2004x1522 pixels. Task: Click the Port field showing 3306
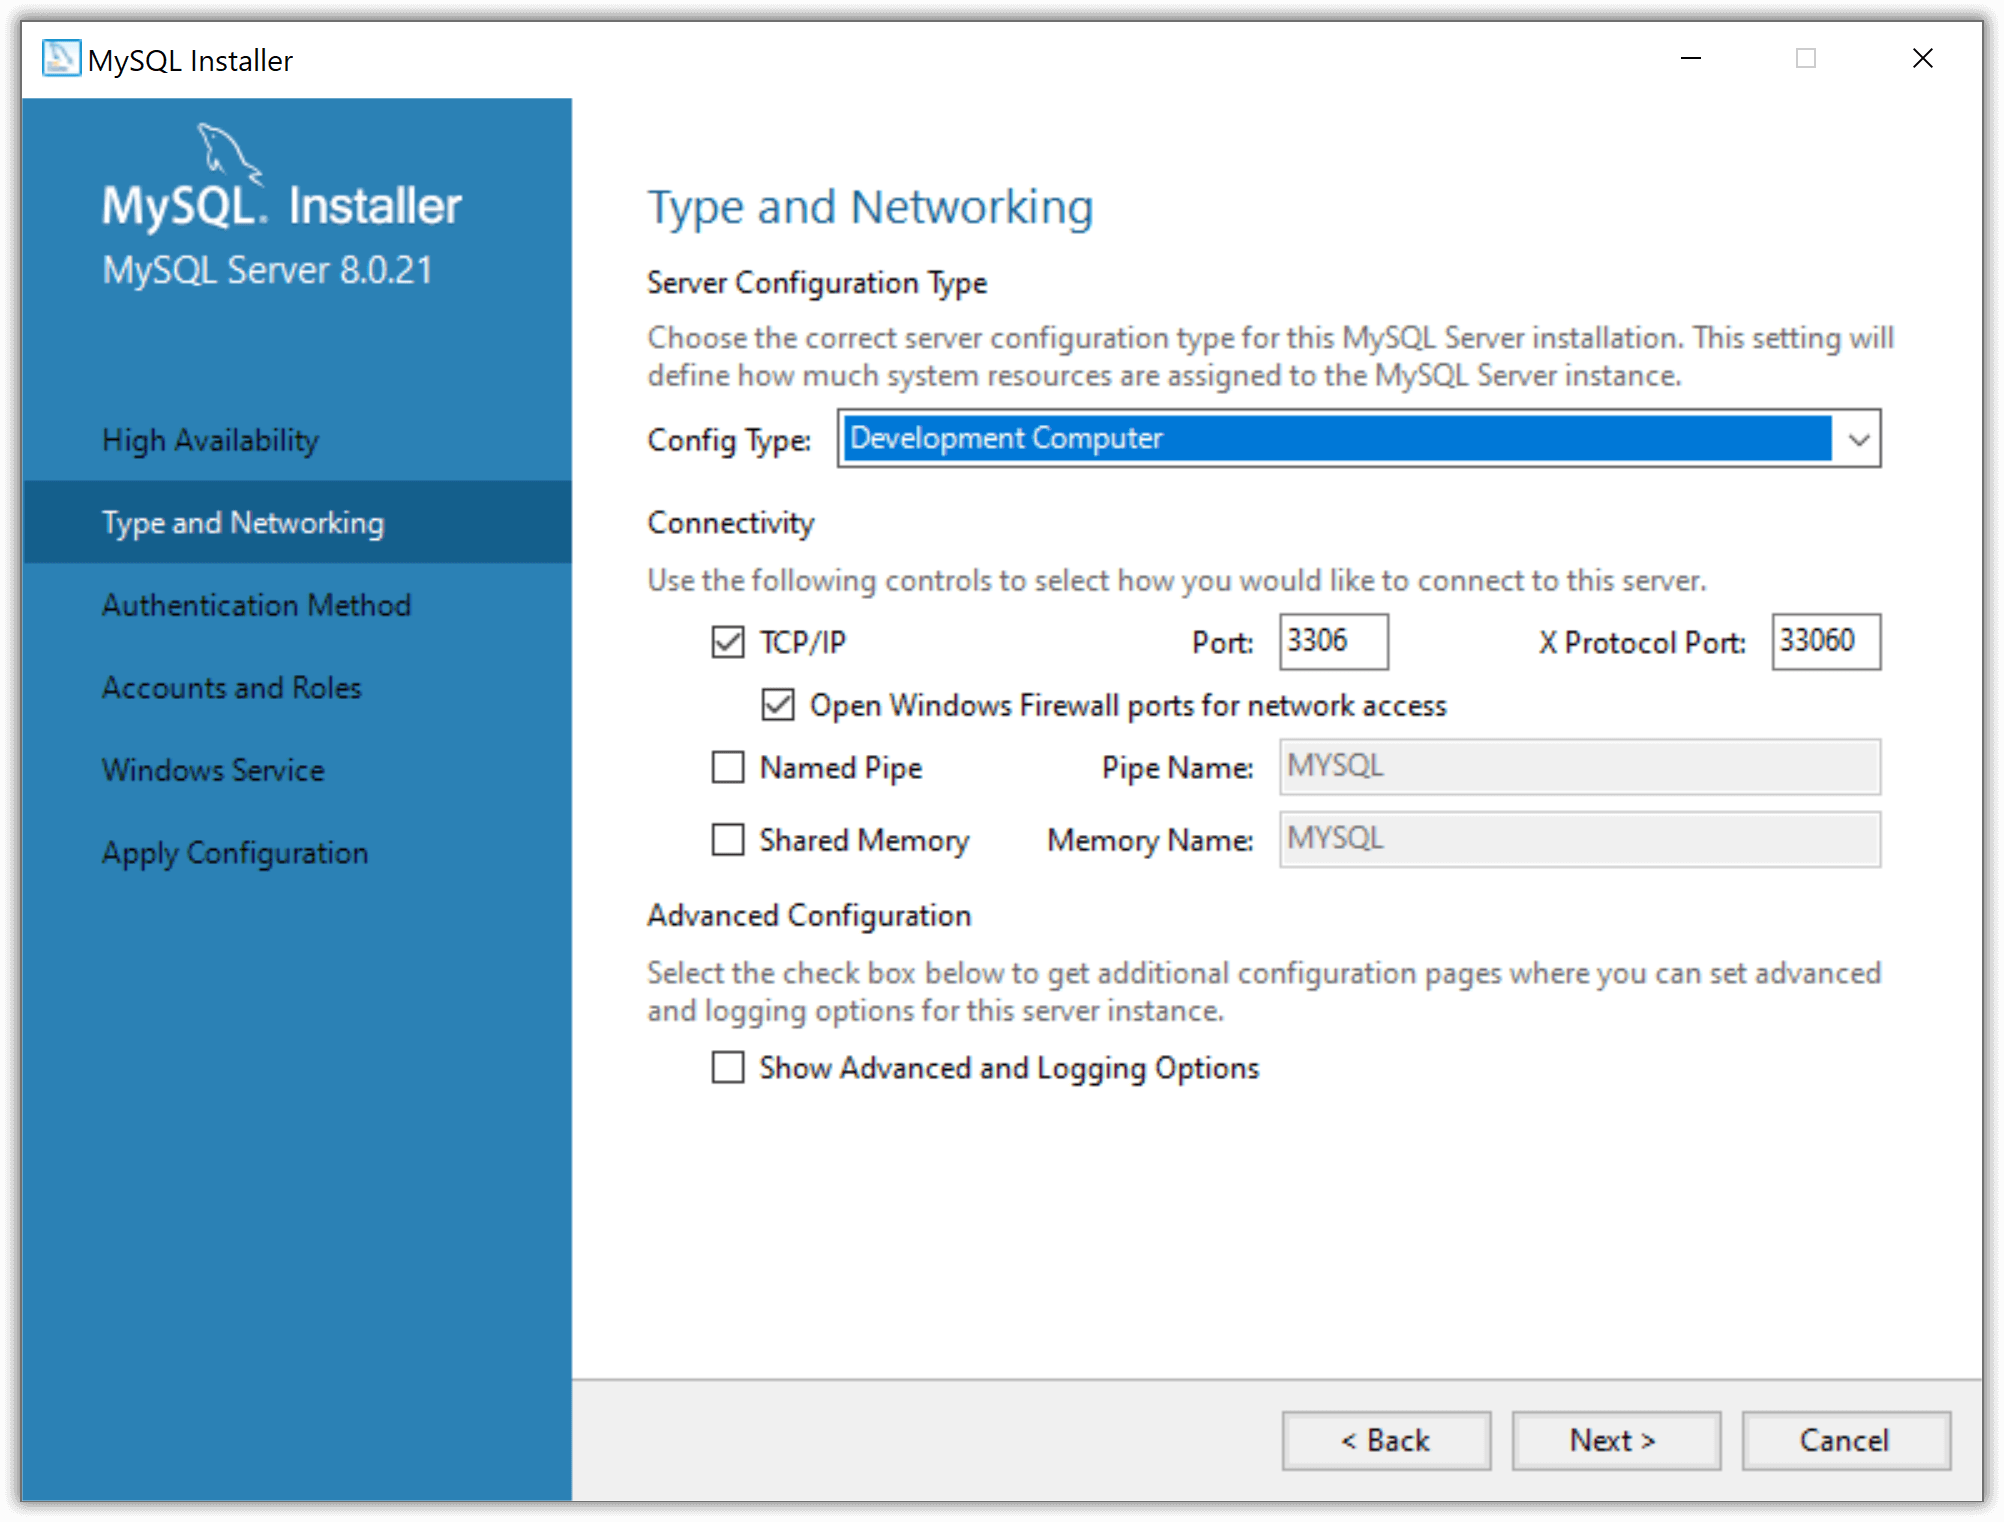(x=1333, y=642)
